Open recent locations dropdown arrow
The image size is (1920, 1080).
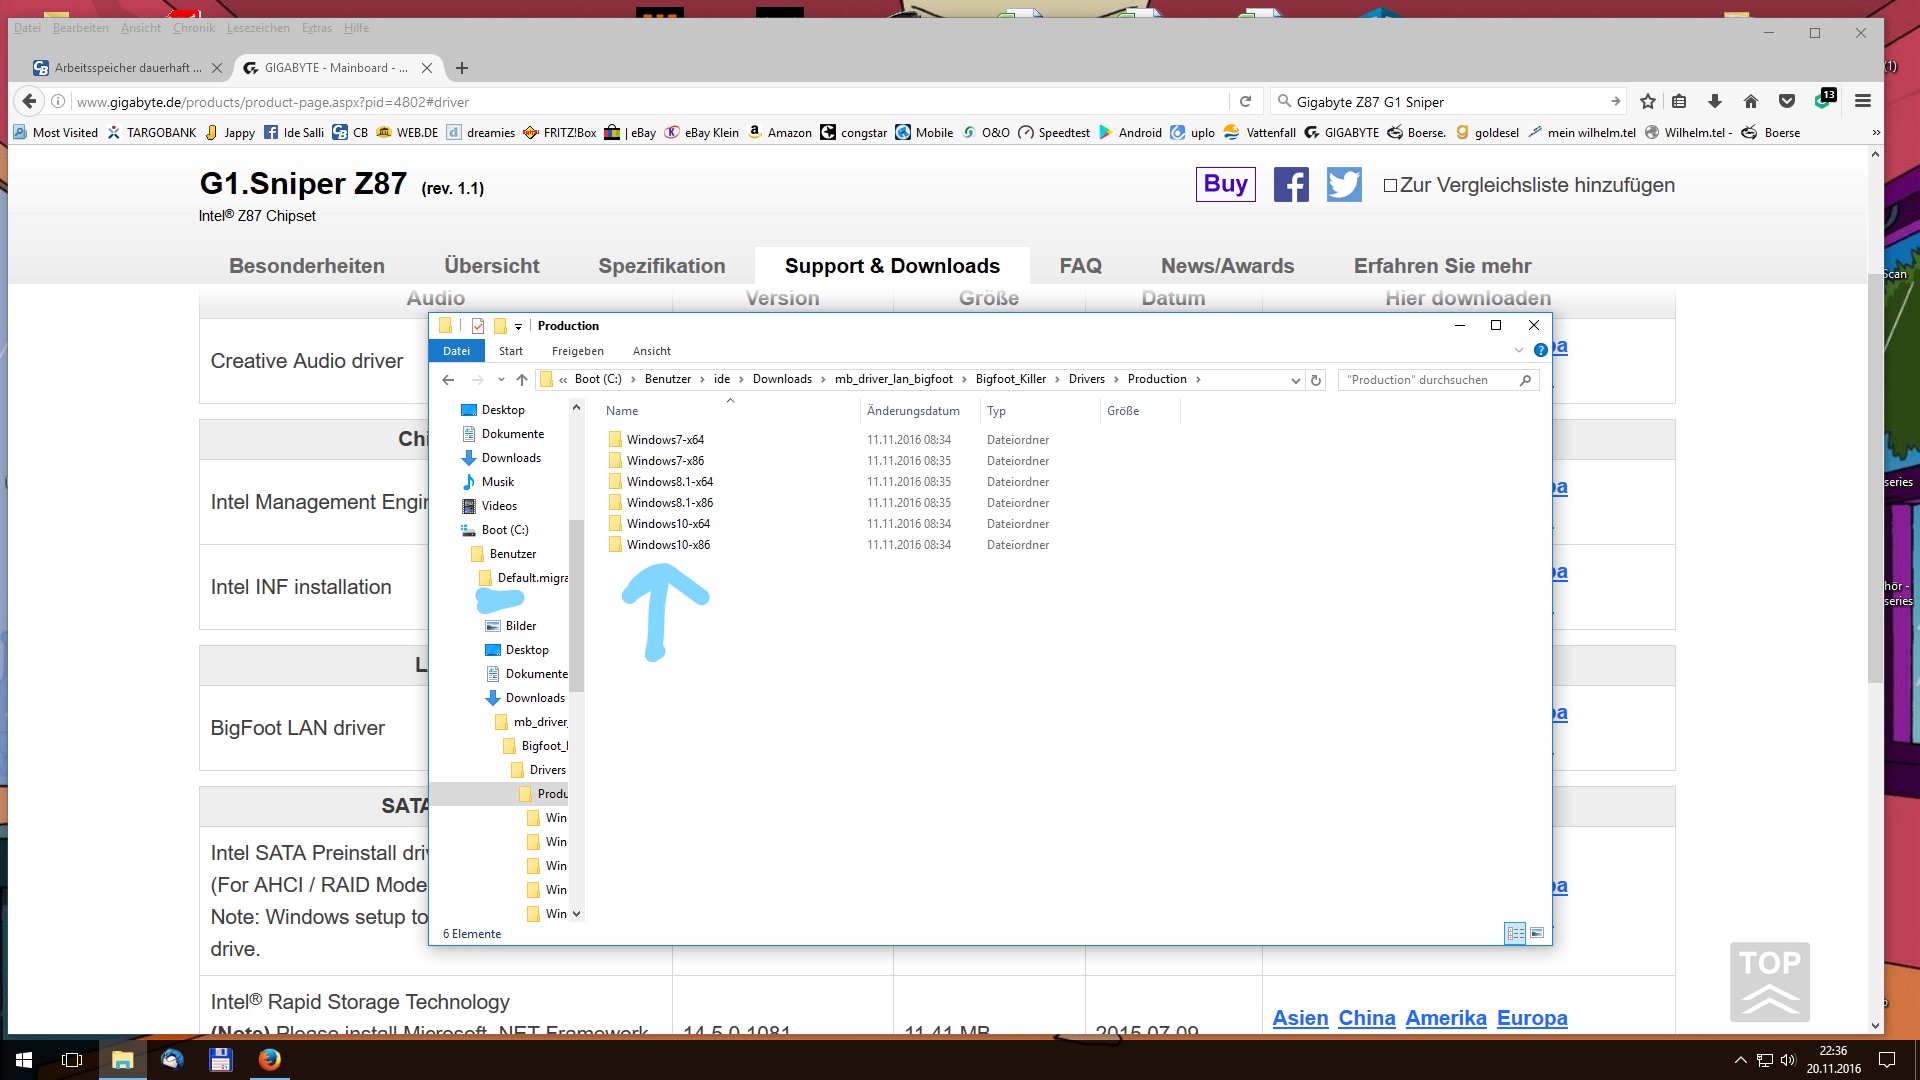501,380
